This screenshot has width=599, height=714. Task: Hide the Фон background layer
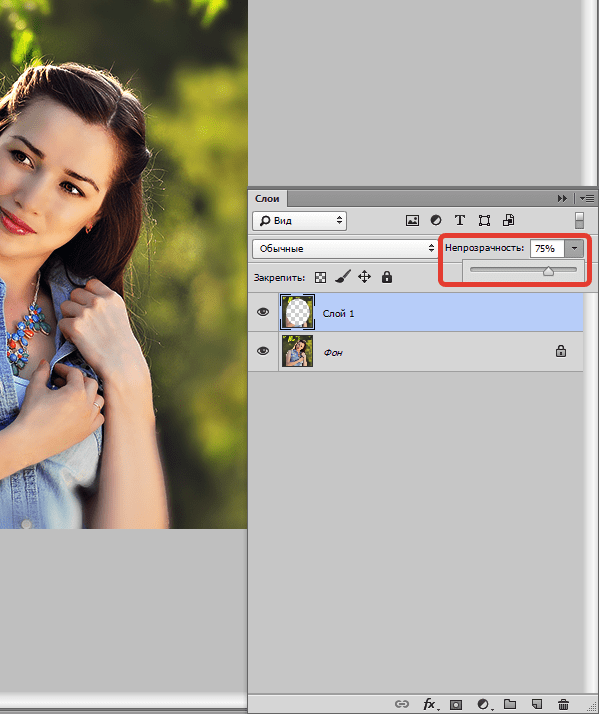pos(263,351)
